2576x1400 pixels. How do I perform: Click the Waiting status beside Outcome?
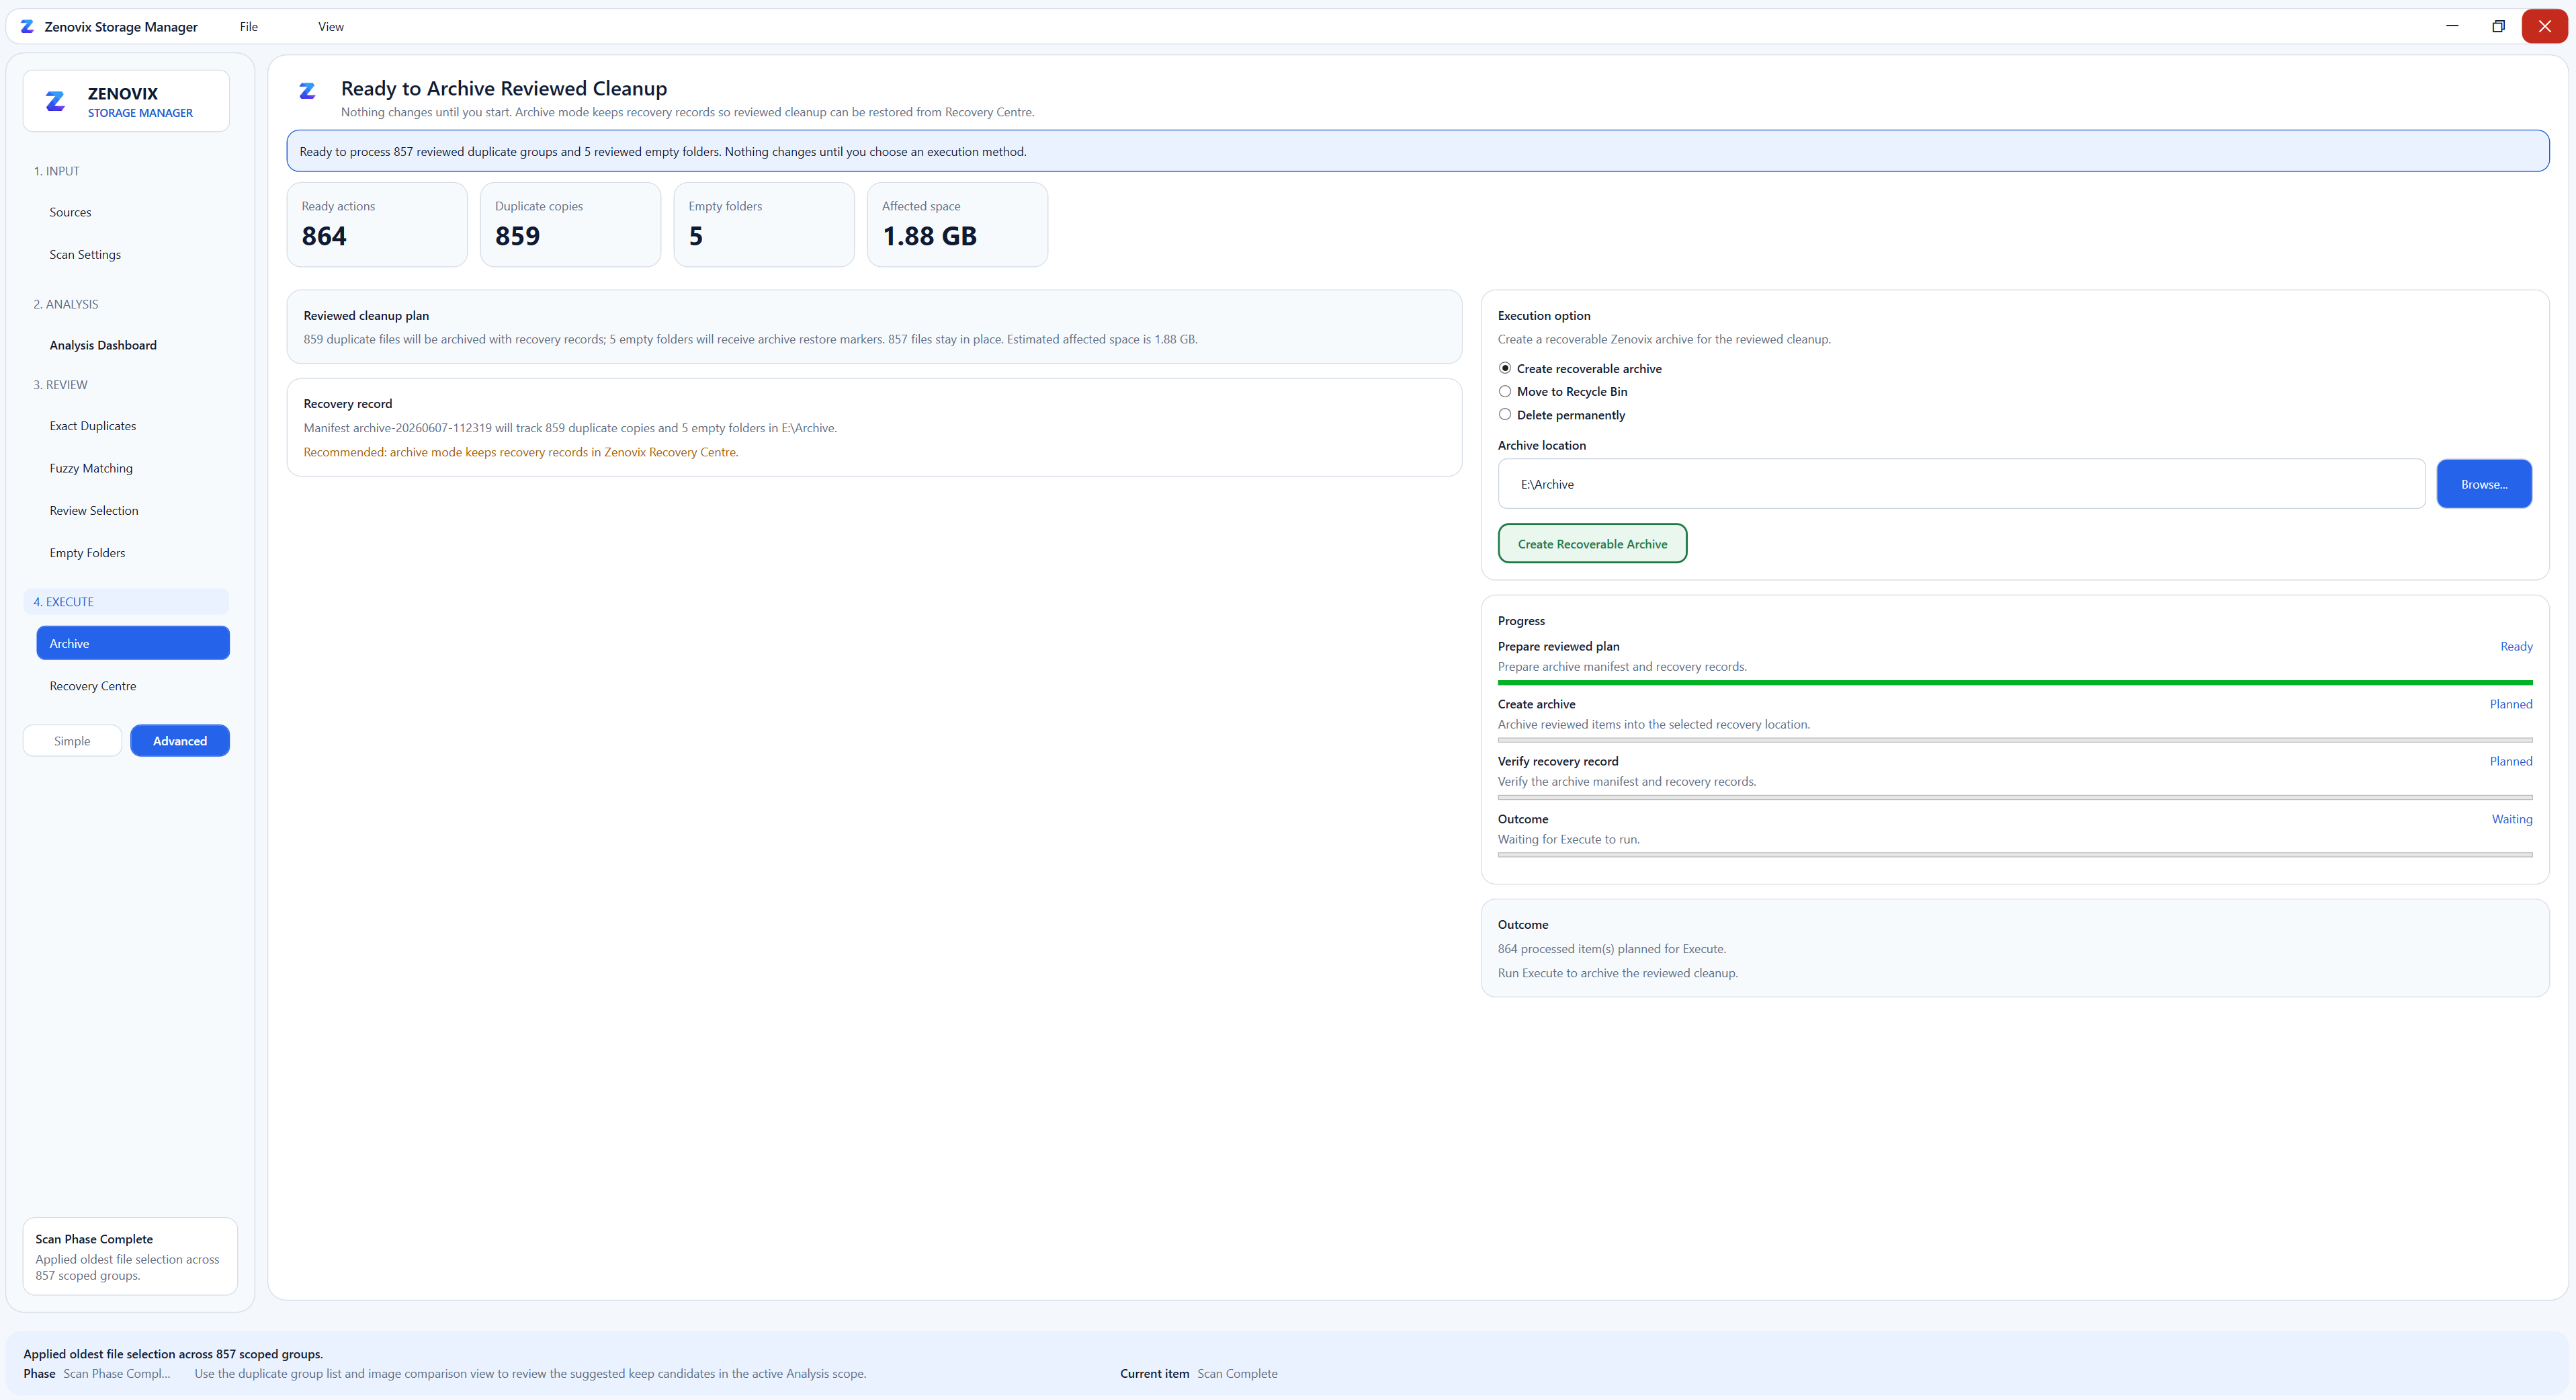pos(2512,819)
